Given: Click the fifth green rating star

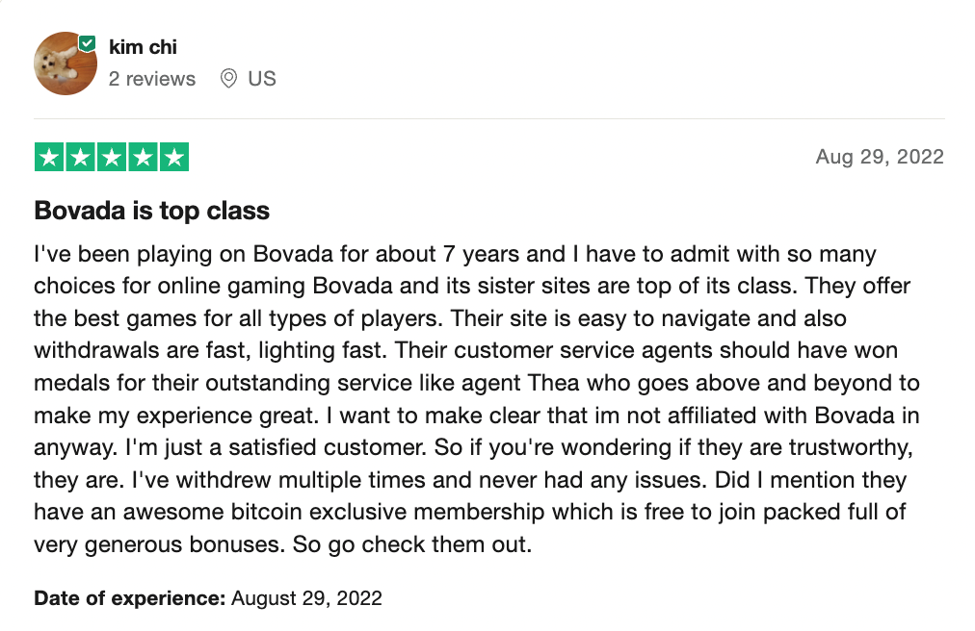Looking at the screenshot, I should pyautogui.click(x=173, y=157).
